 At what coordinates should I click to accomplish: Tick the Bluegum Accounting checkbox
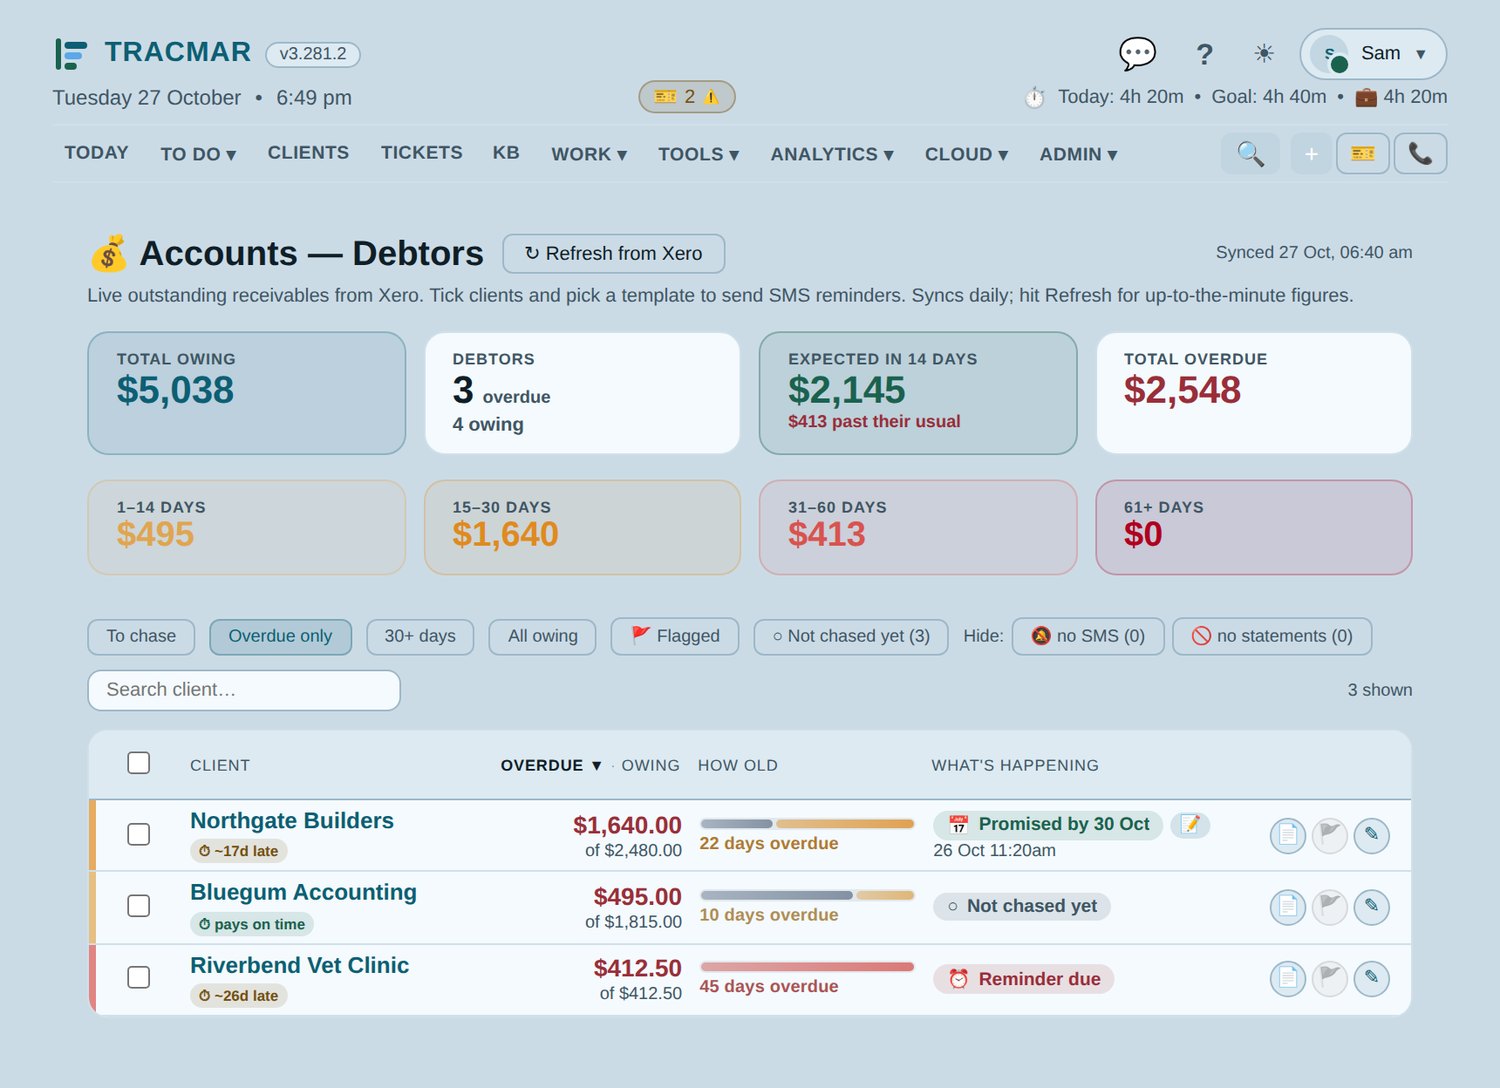tap(139, 906)
